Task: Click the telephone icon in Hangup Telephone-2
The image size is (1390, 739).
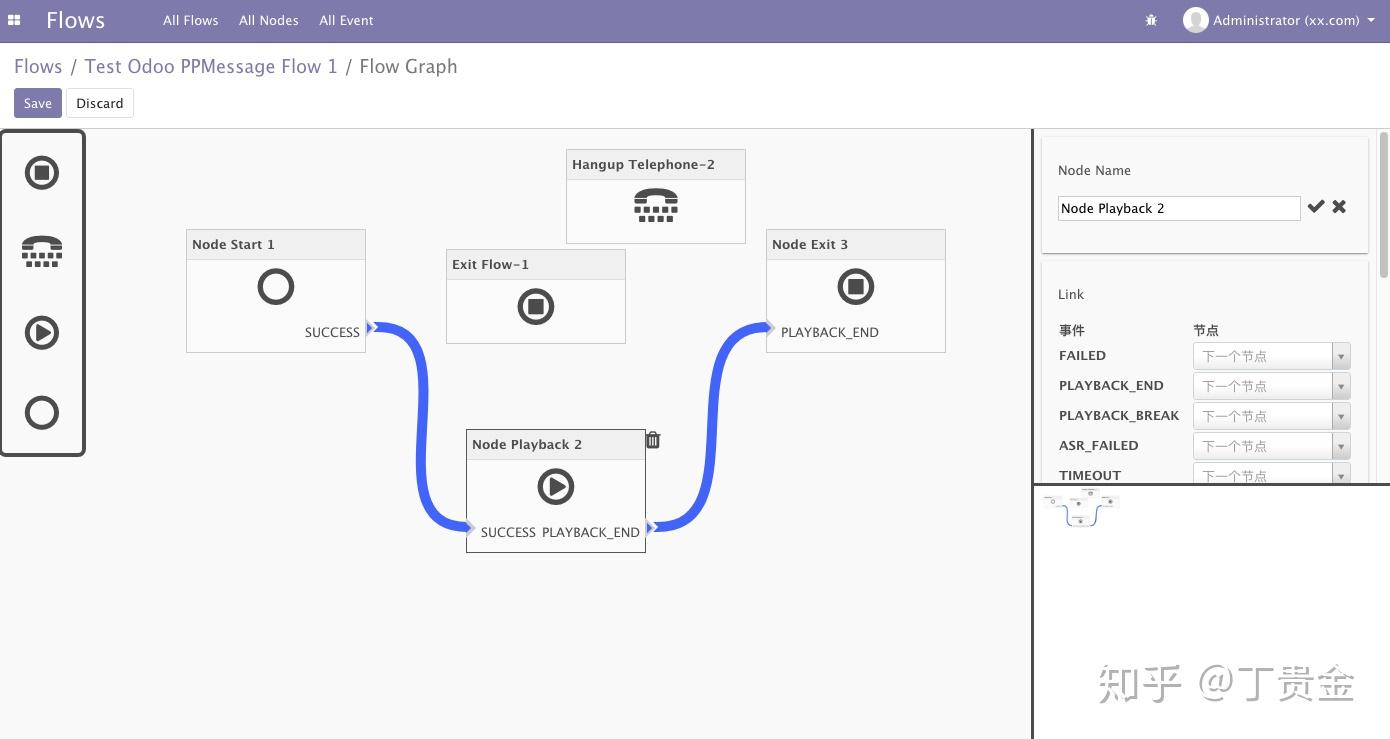Action: pos(656,206)
